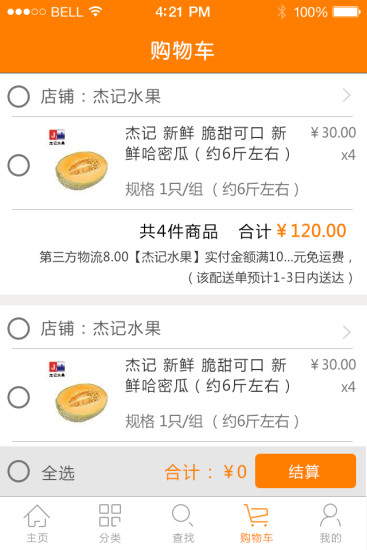The width and height of the screenshot is (367, 550).
Task: Expand second 杰记水果 shop via chevron arrow
Action: (x=347, y=332)
